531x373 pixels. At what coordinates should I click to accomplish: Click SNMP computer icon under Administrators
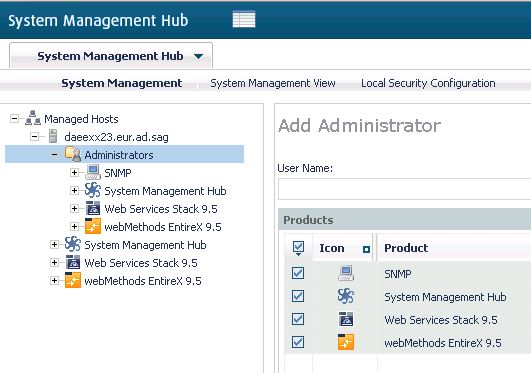click(93, 172)
